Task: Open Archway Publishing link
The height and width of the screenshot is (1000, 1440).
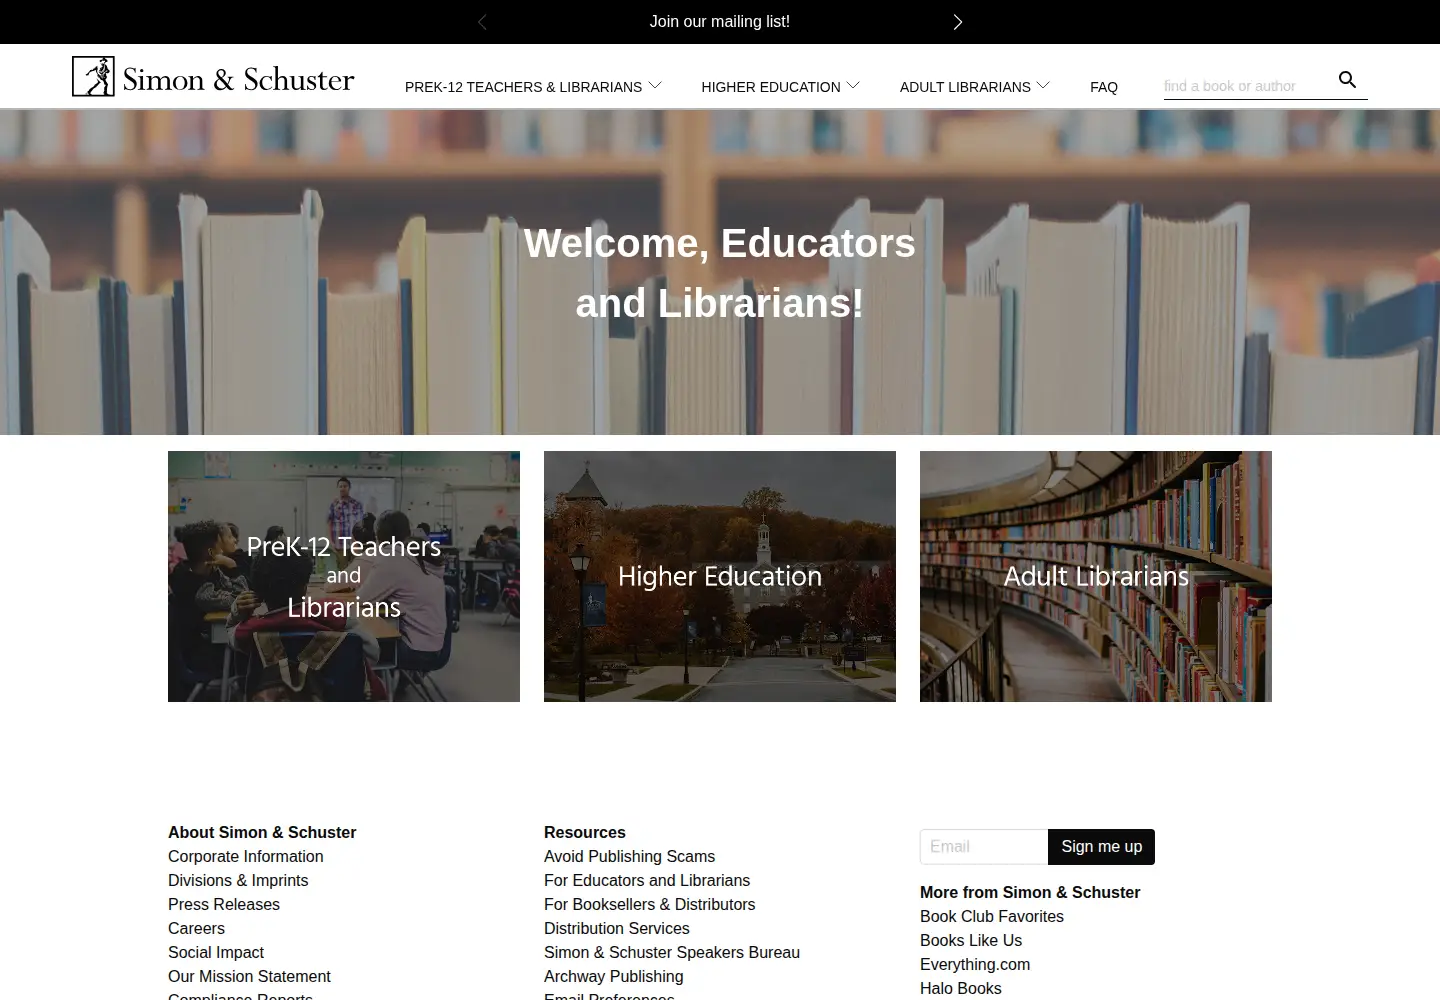Action: (x=614, y=977)
